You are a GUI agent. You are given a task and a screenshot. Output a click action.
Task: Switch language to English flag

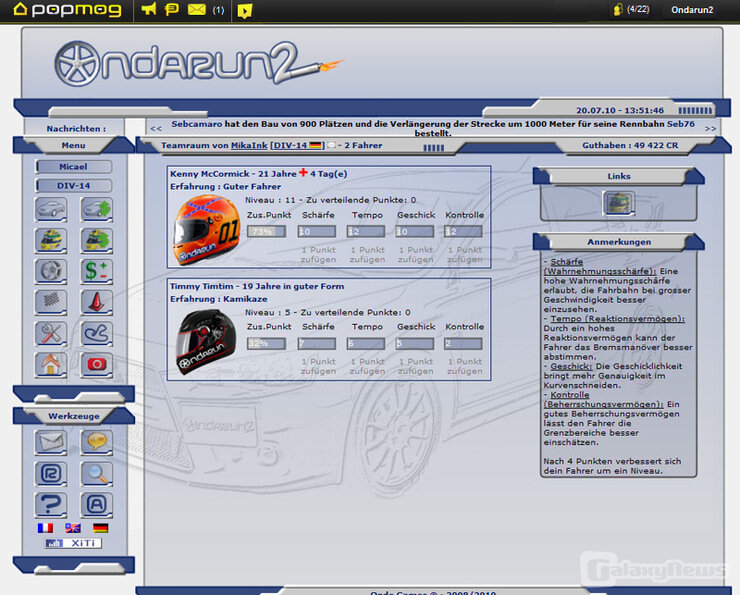point(73,528)
